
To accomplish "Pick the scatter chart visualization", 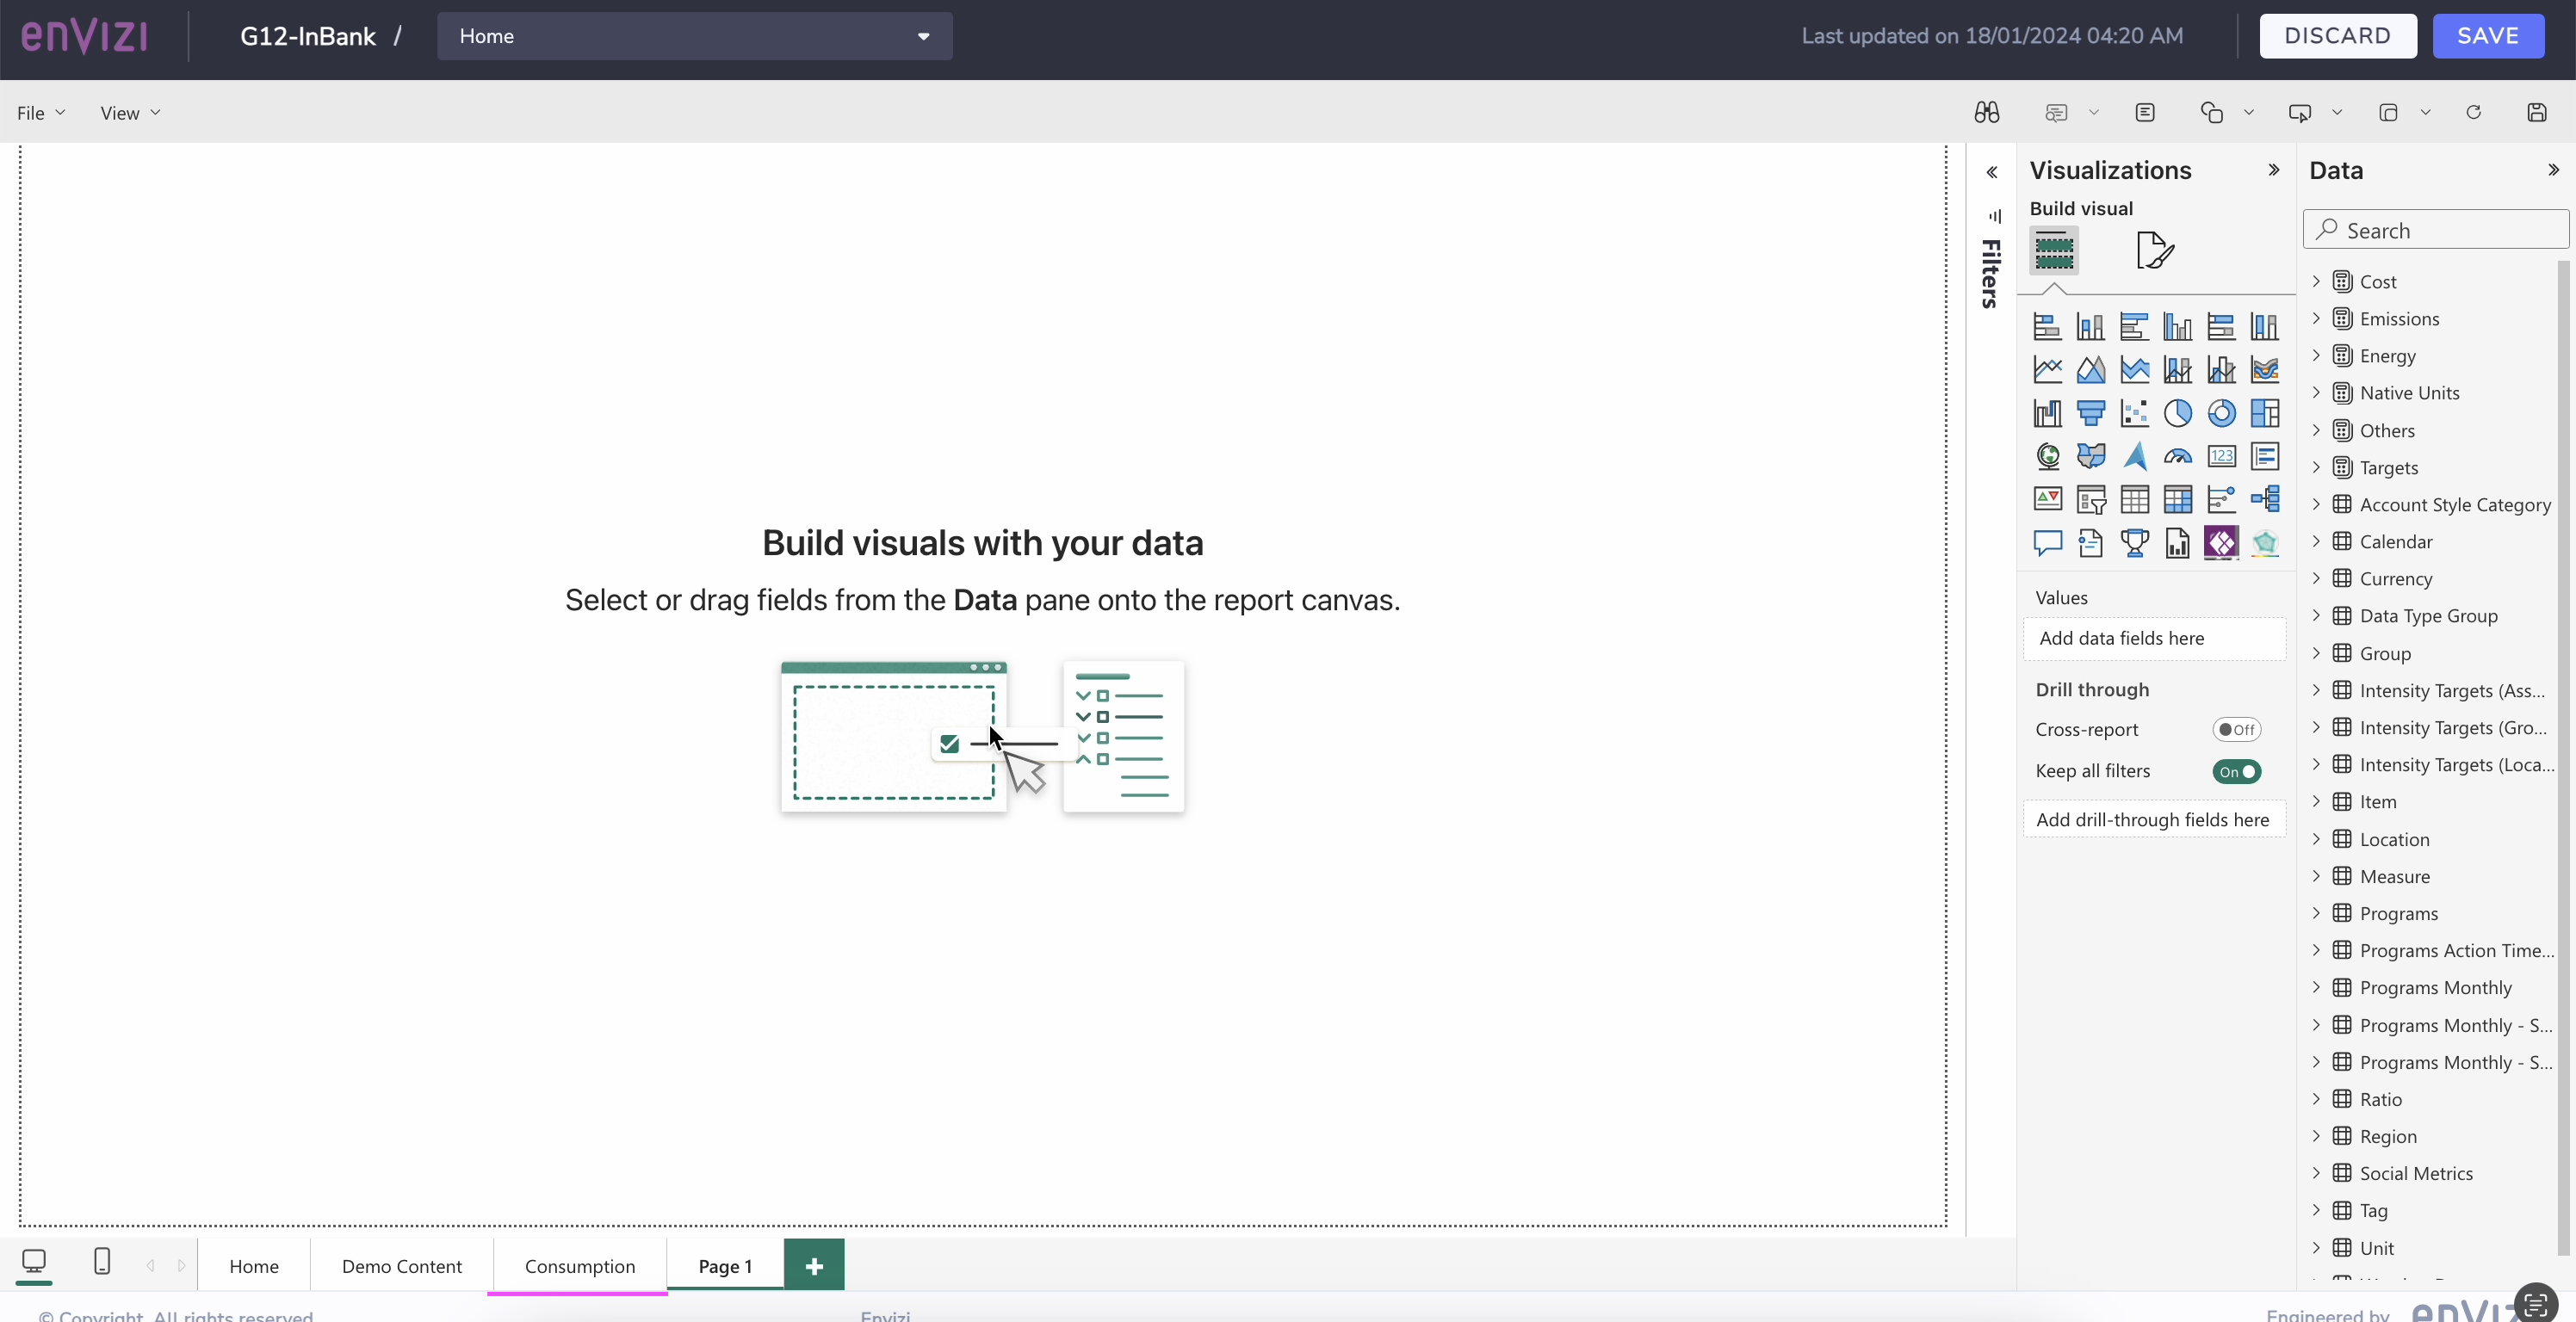I will (x=2134, y=413).
